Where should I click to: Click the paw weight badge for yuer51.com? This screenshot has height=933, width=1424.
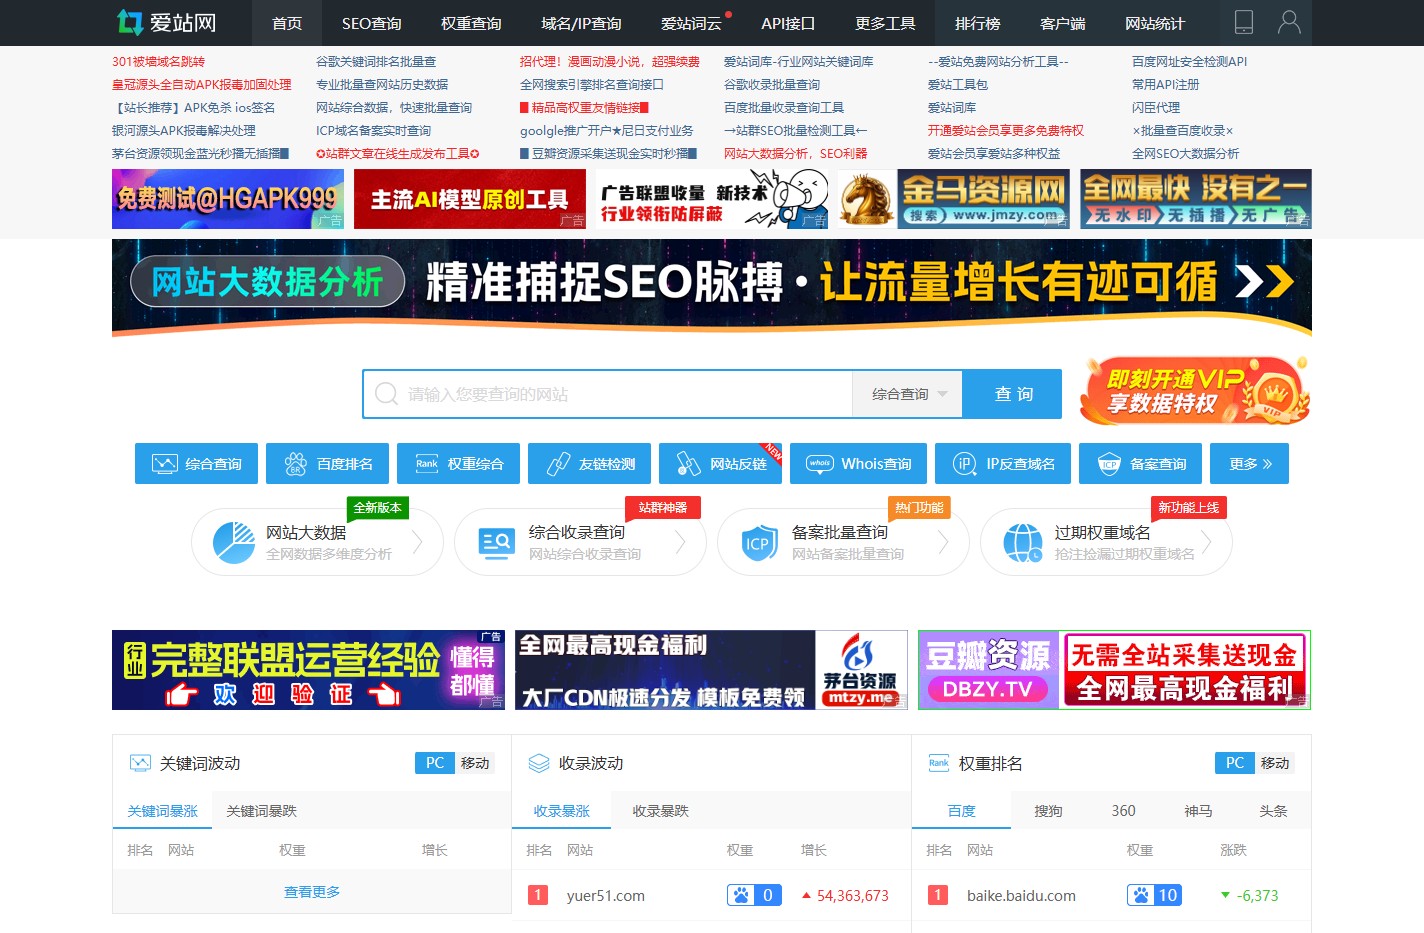click(x=754, y=895)
